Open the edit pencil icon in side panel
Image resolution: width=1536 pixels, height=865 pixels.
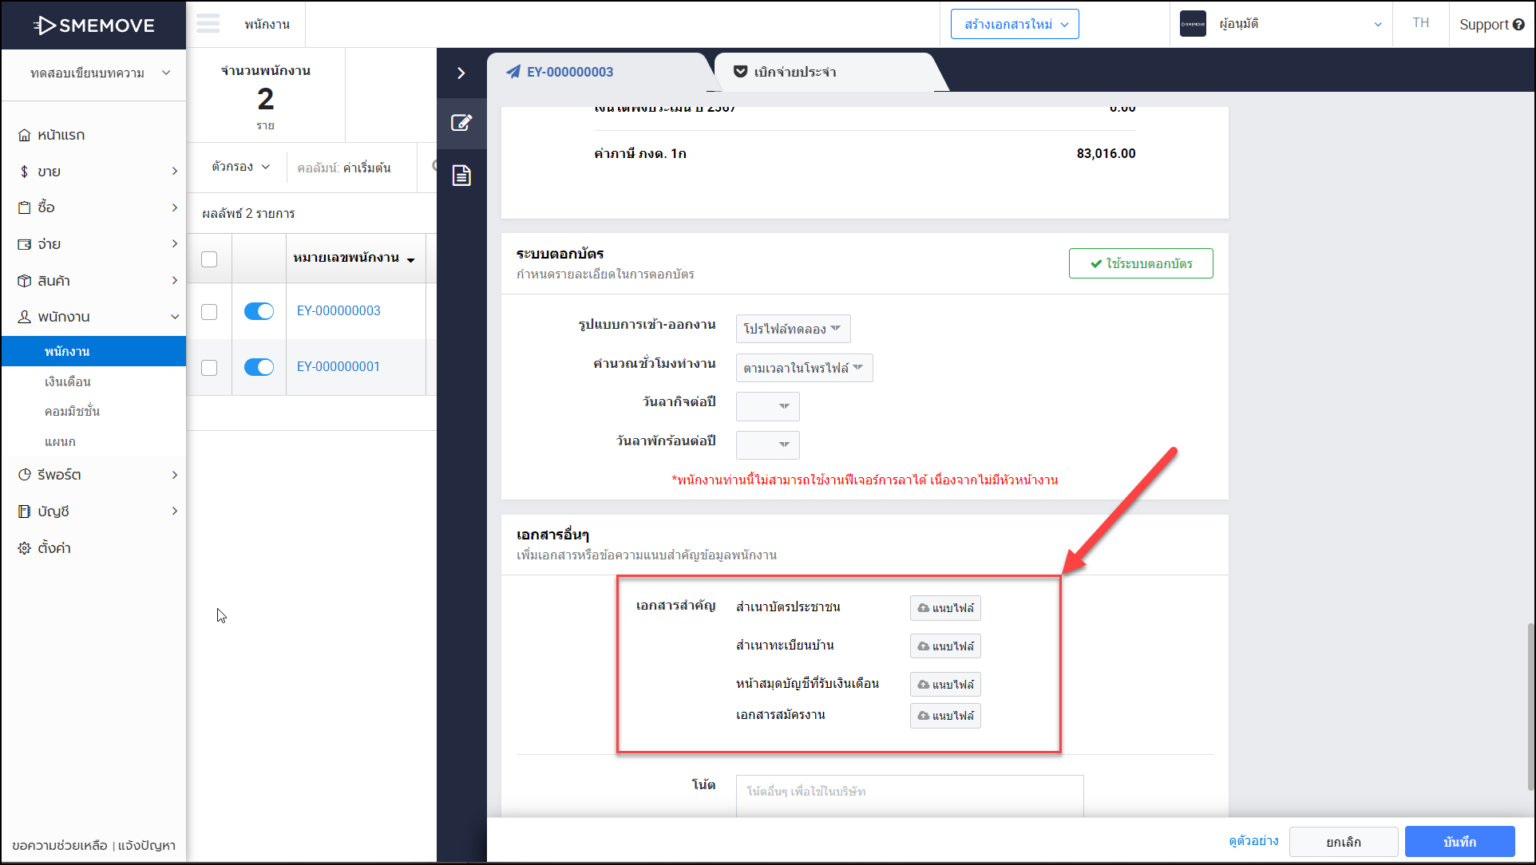click(461, 123)
